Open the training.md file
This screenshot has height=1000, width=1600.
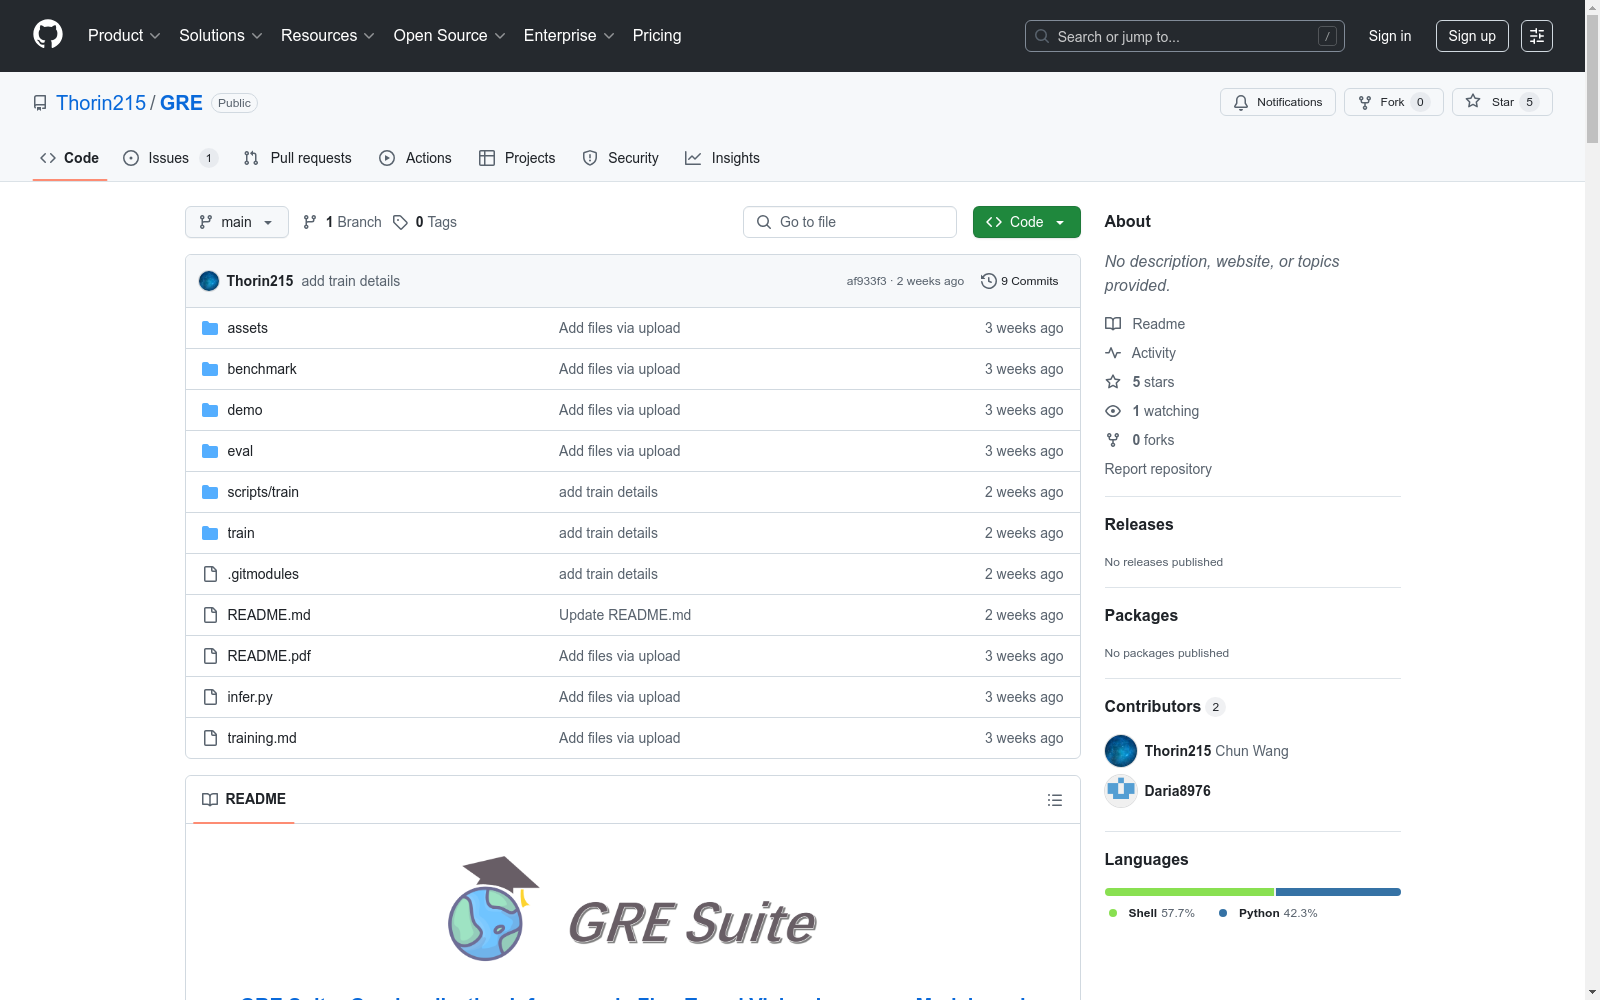262,738
